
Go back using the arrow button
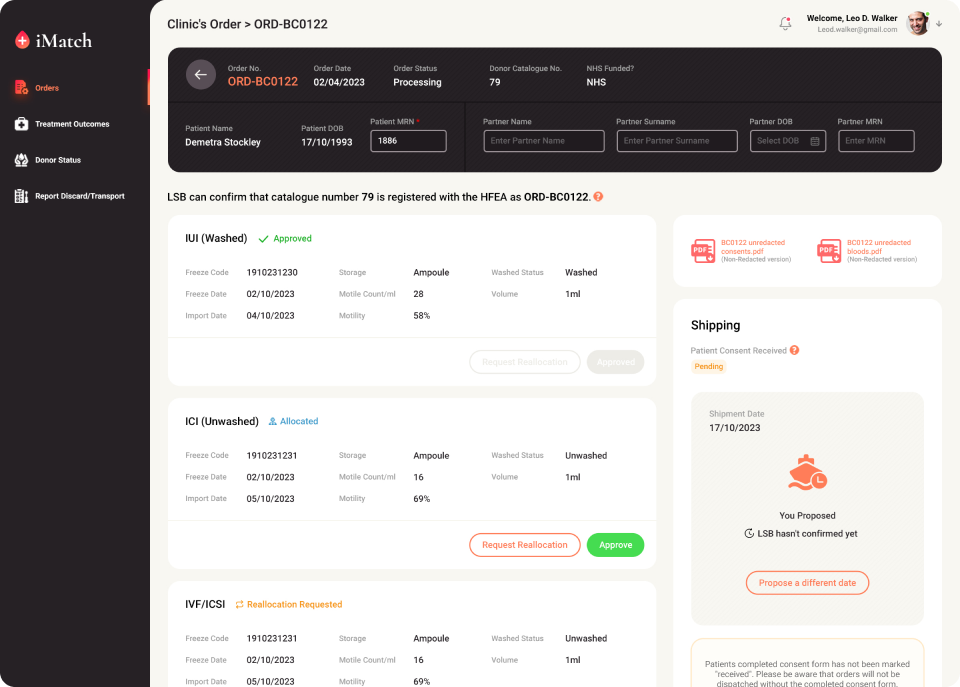pyautogui.click(x=201, y=75)
